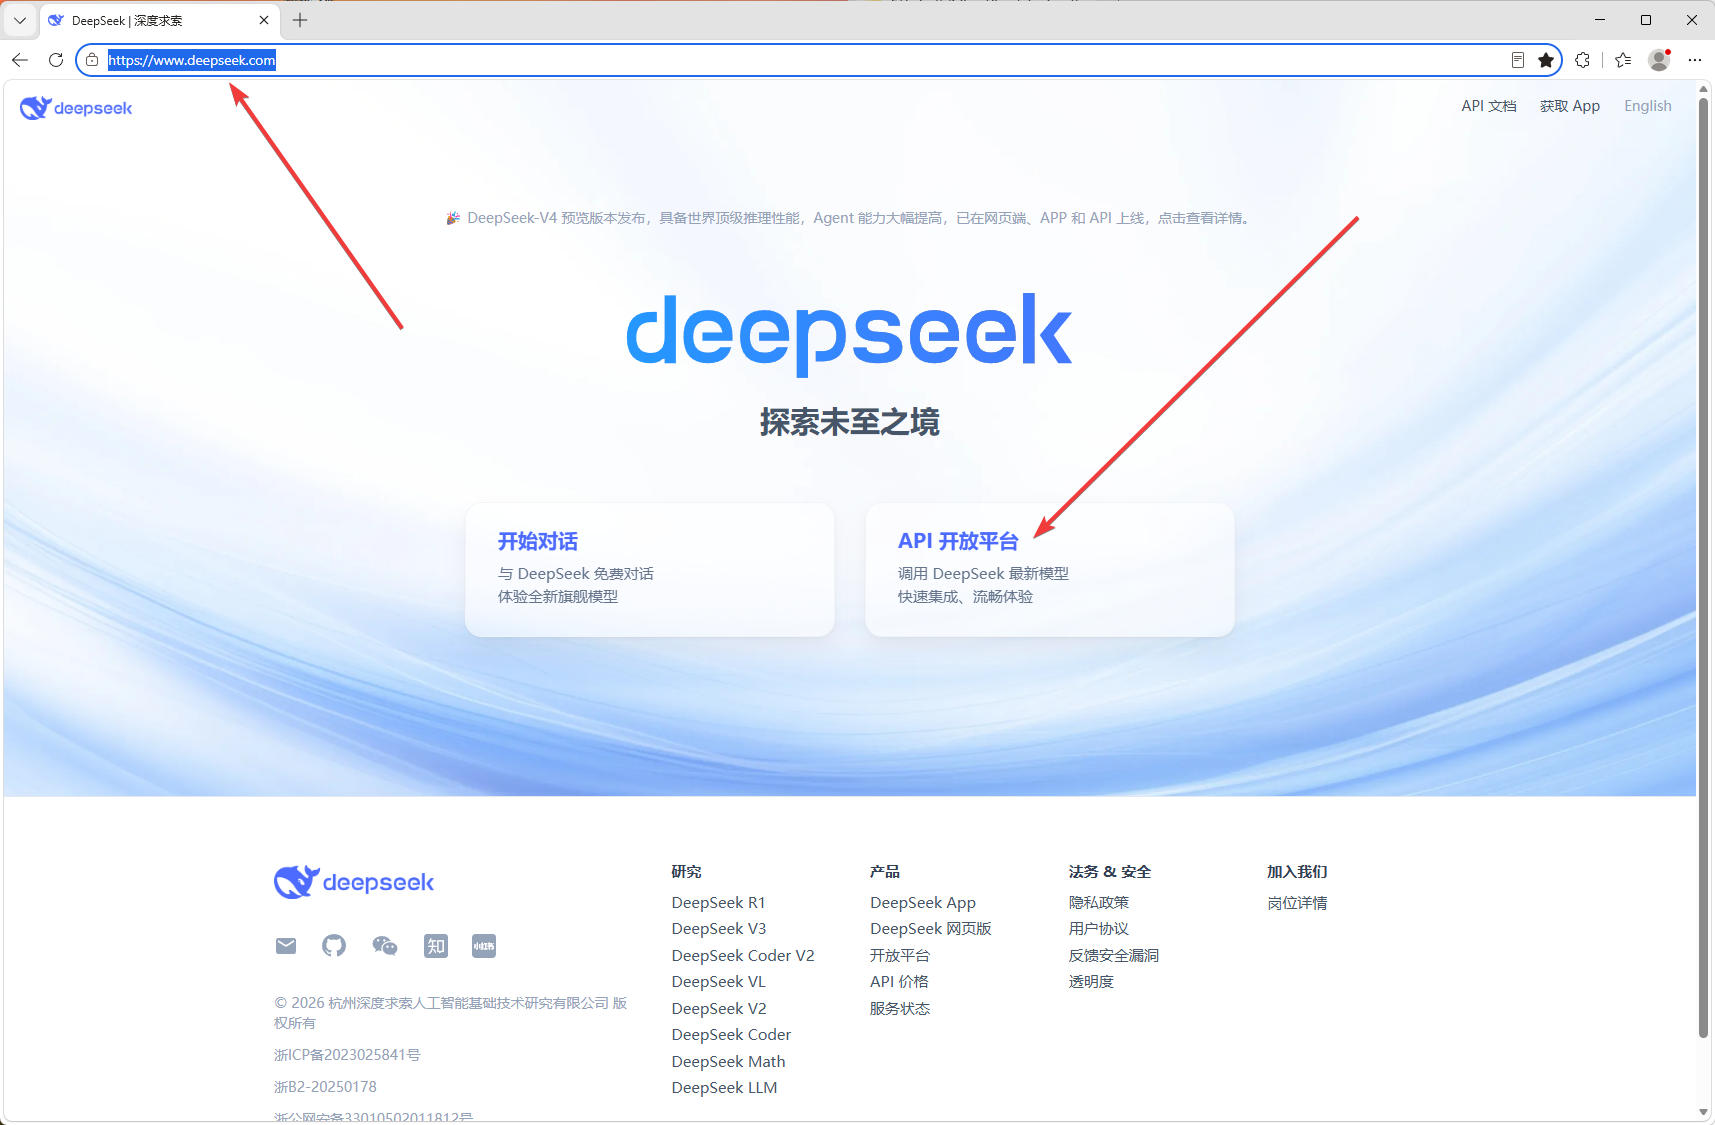Expand the tab actions chevron menu

pos(20,20)
